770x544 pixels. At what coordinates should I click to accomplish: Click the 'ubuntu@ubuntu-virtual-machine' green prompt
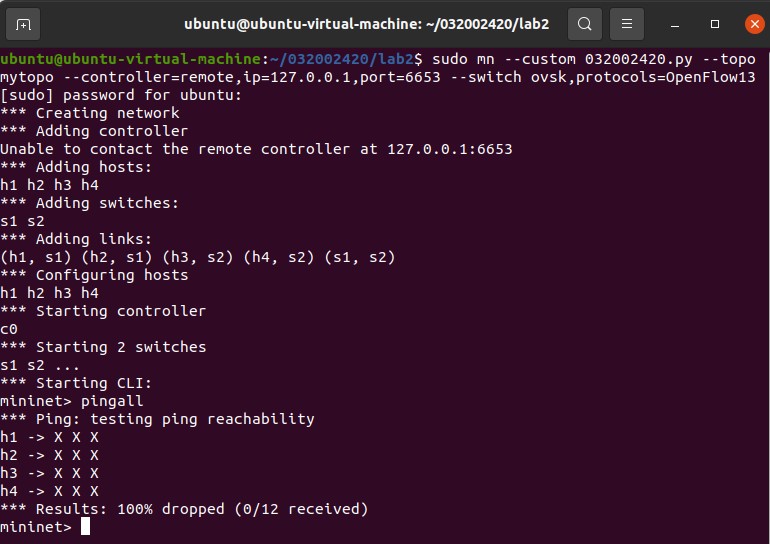(x=131, y=59)
